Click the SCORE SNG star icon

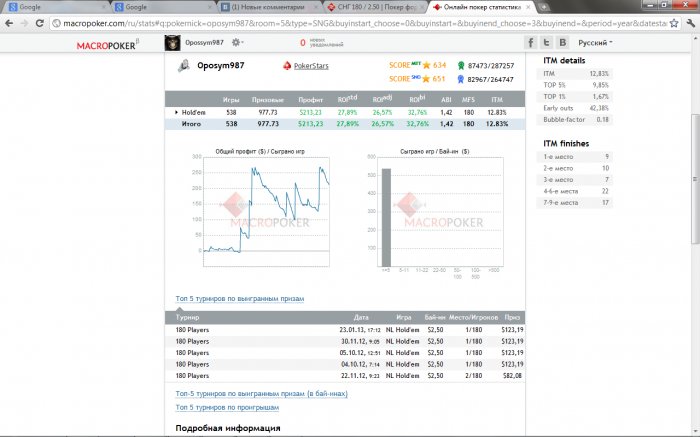(x=426, y=79)
